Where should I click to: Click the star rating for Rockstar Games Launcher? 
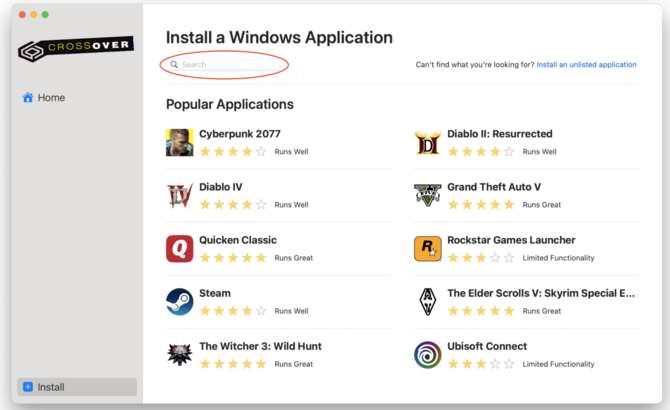click(x=481, y=258)
